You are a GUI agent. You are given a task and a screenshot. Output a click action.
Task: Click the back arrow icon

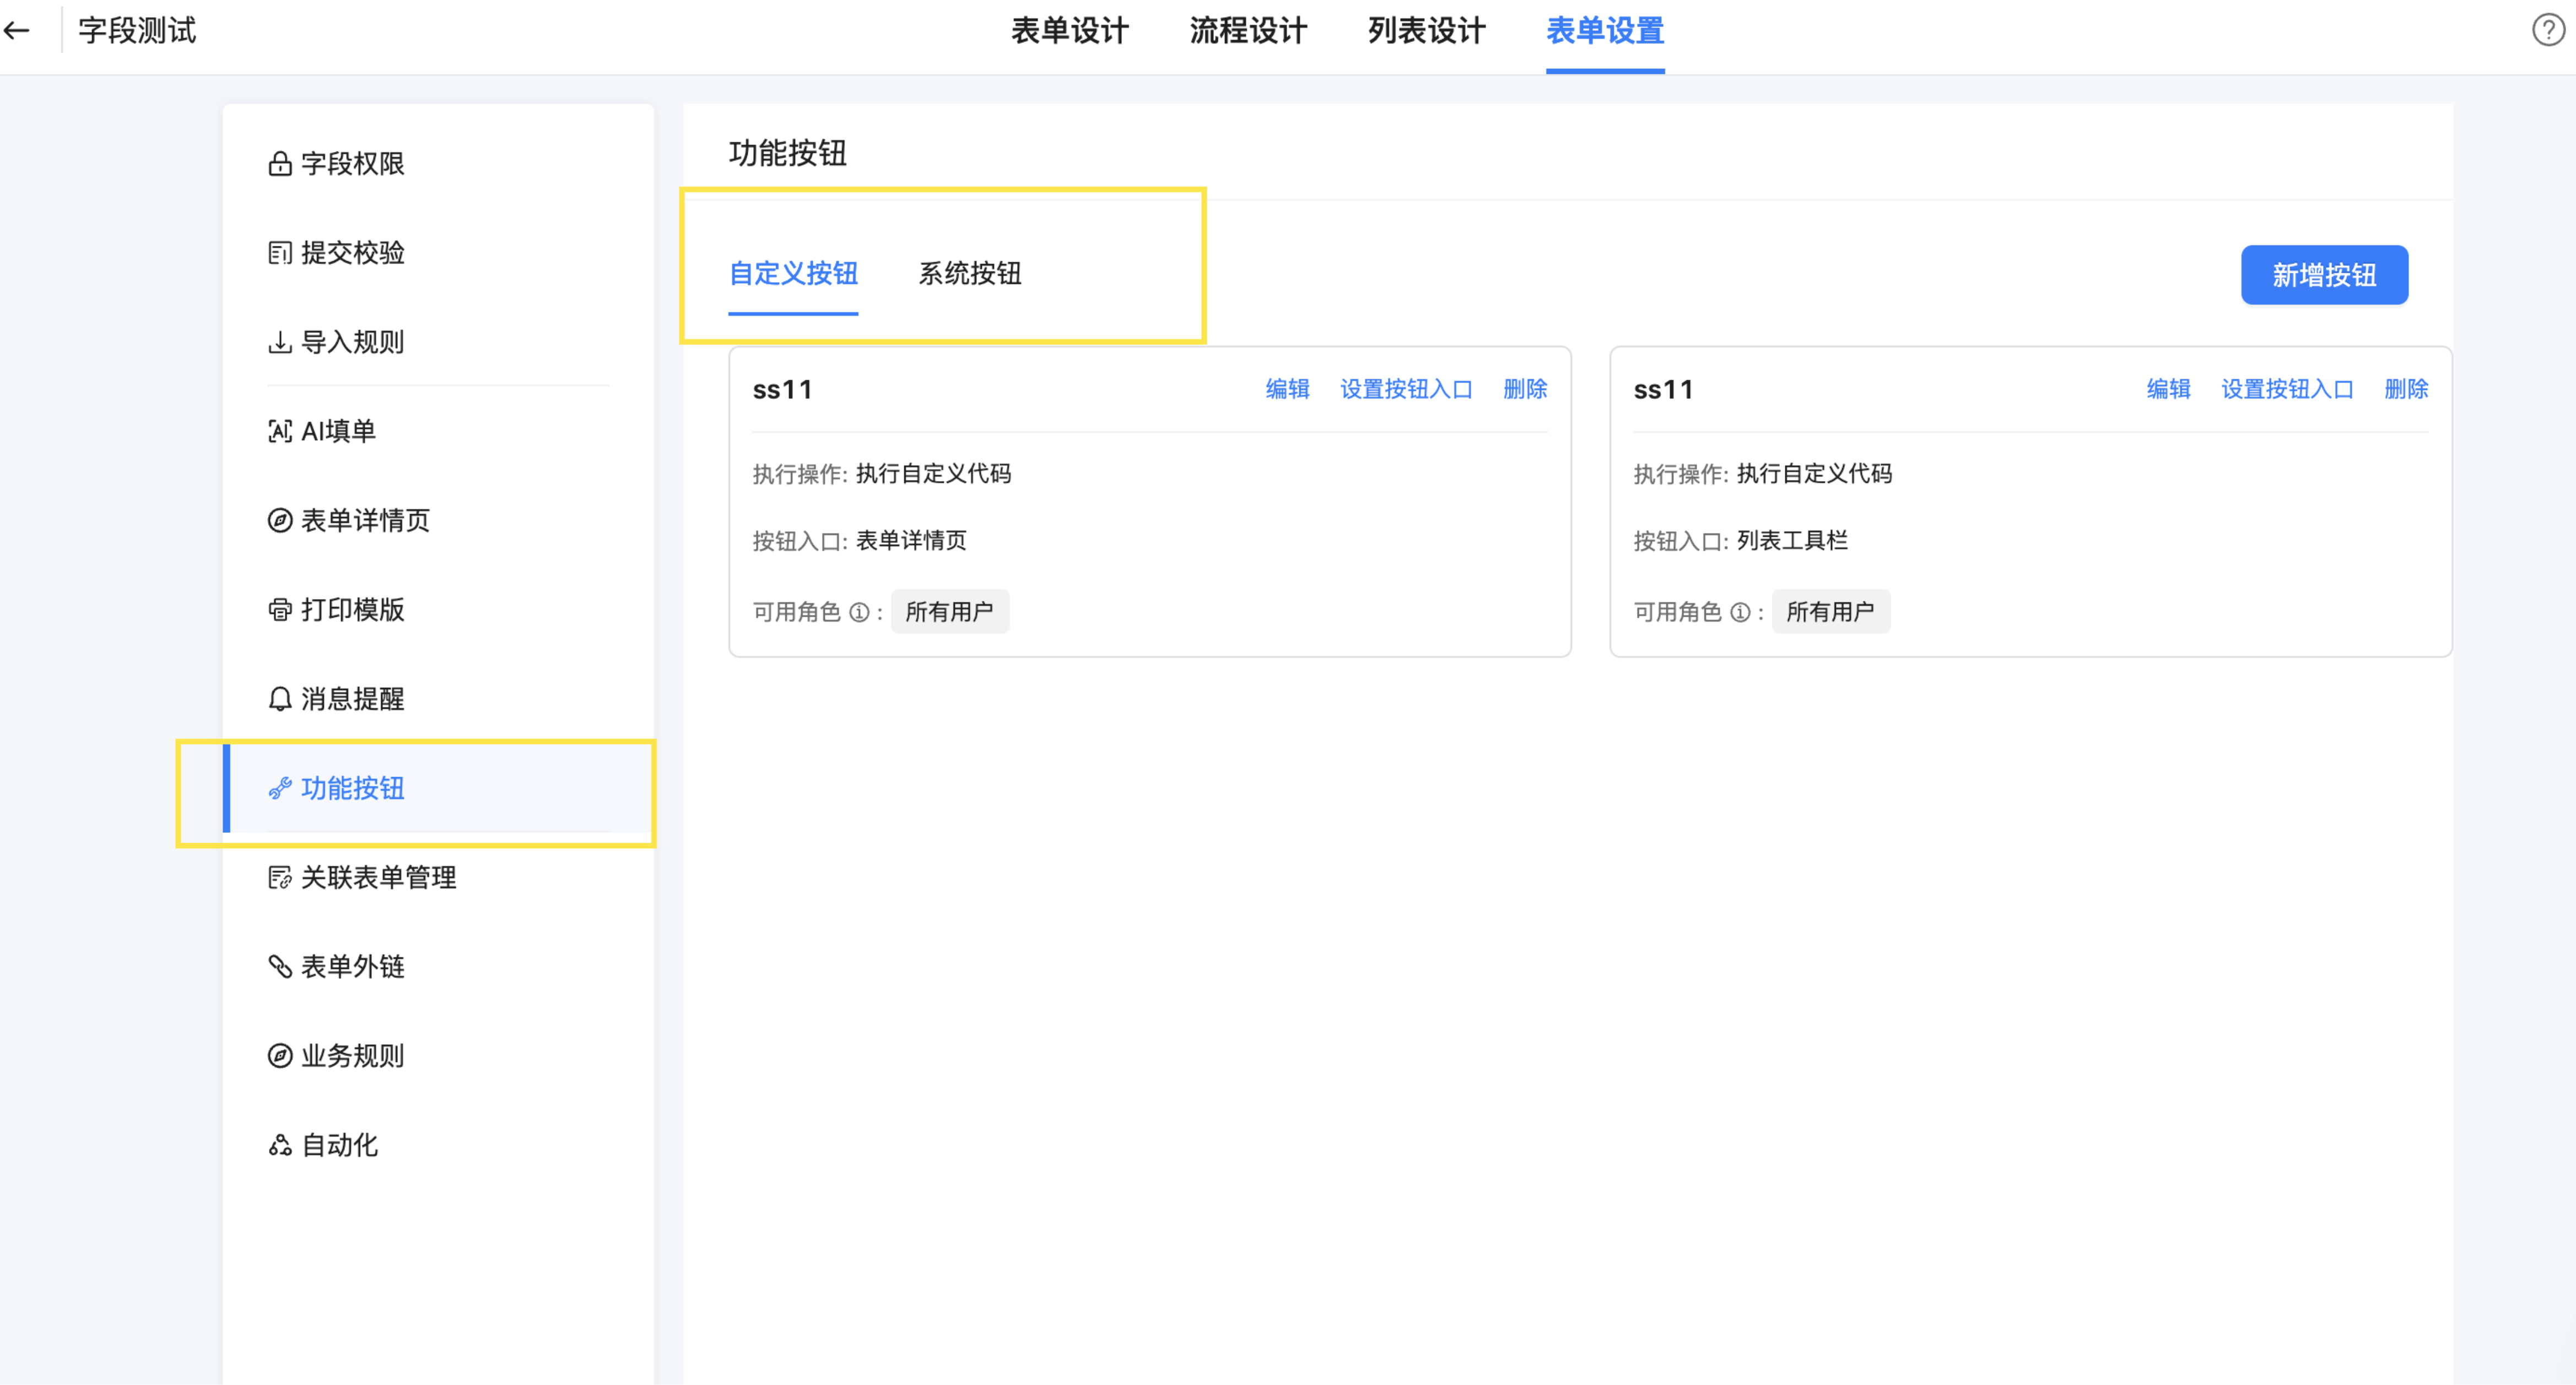point(17,30)
